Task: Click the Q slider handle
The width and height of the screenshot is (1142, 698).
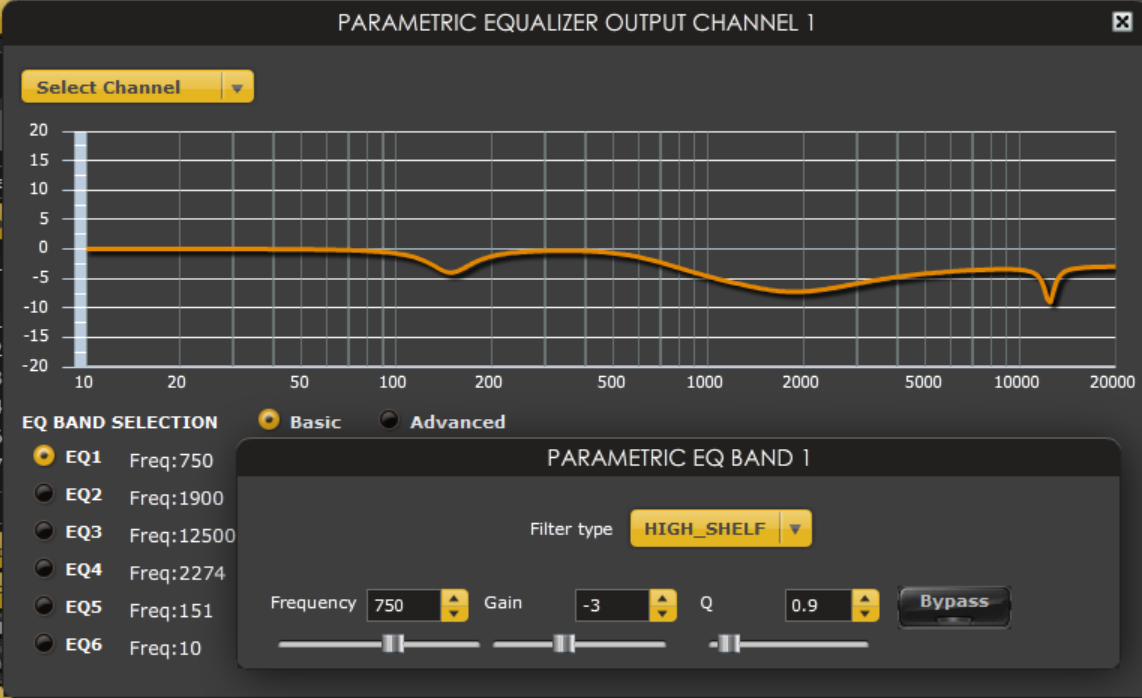Action: 729,643
